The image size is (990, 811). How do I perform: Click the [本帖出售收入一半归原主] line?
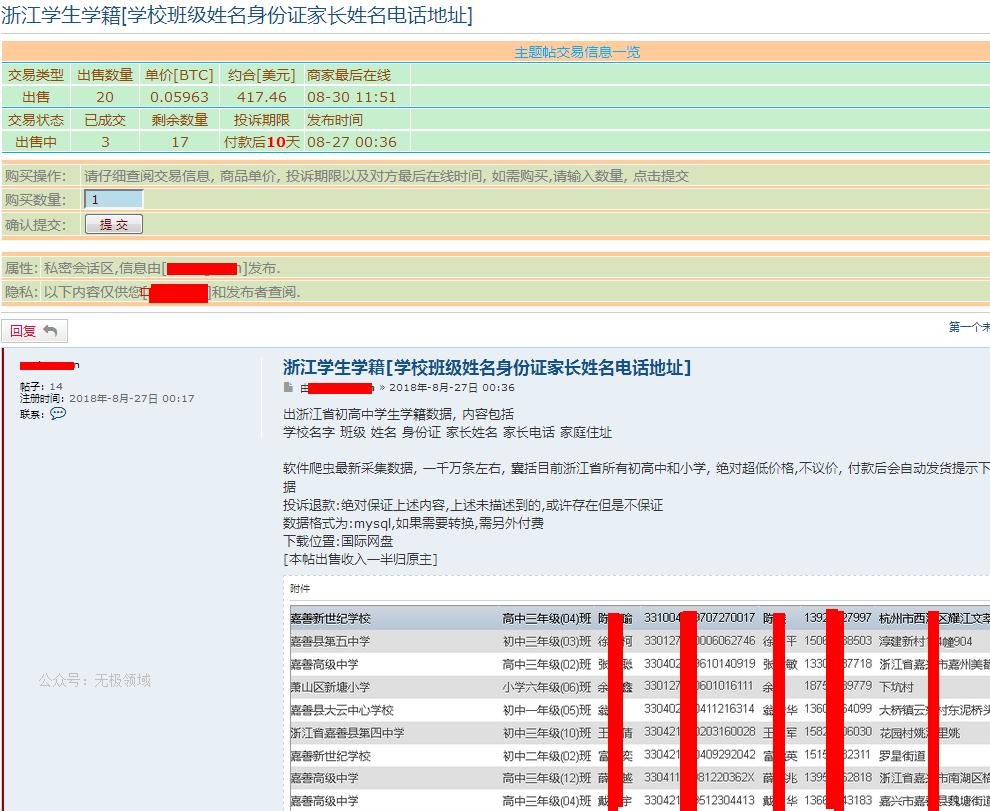coord(361,559)
